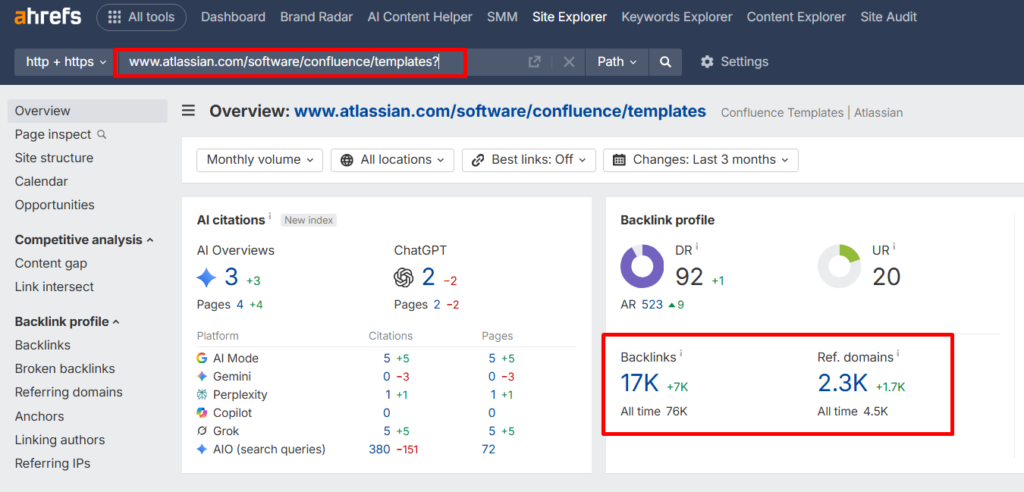The height and width of the screenshot is (492, 1024).
Task: Click the Backlinks metric info icon
Action: pyautogui.click(x=680, y=353)
